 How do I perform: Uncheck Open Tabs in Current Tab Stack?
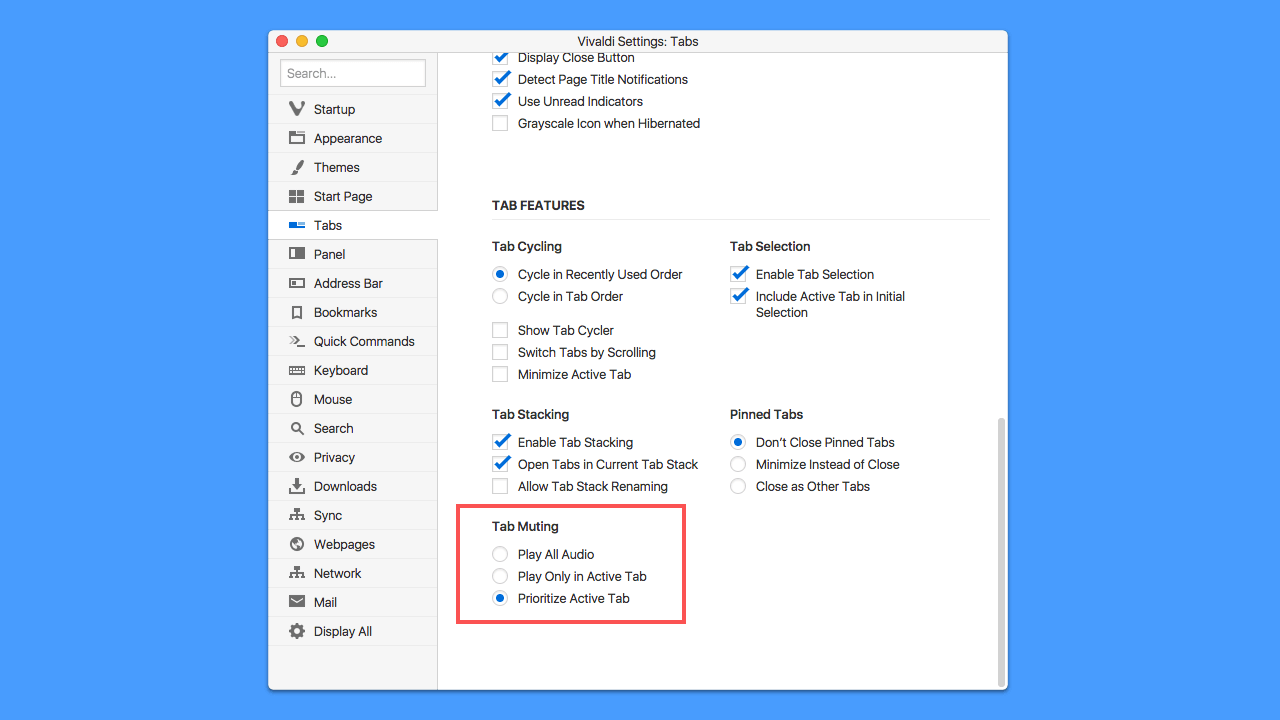500,464
